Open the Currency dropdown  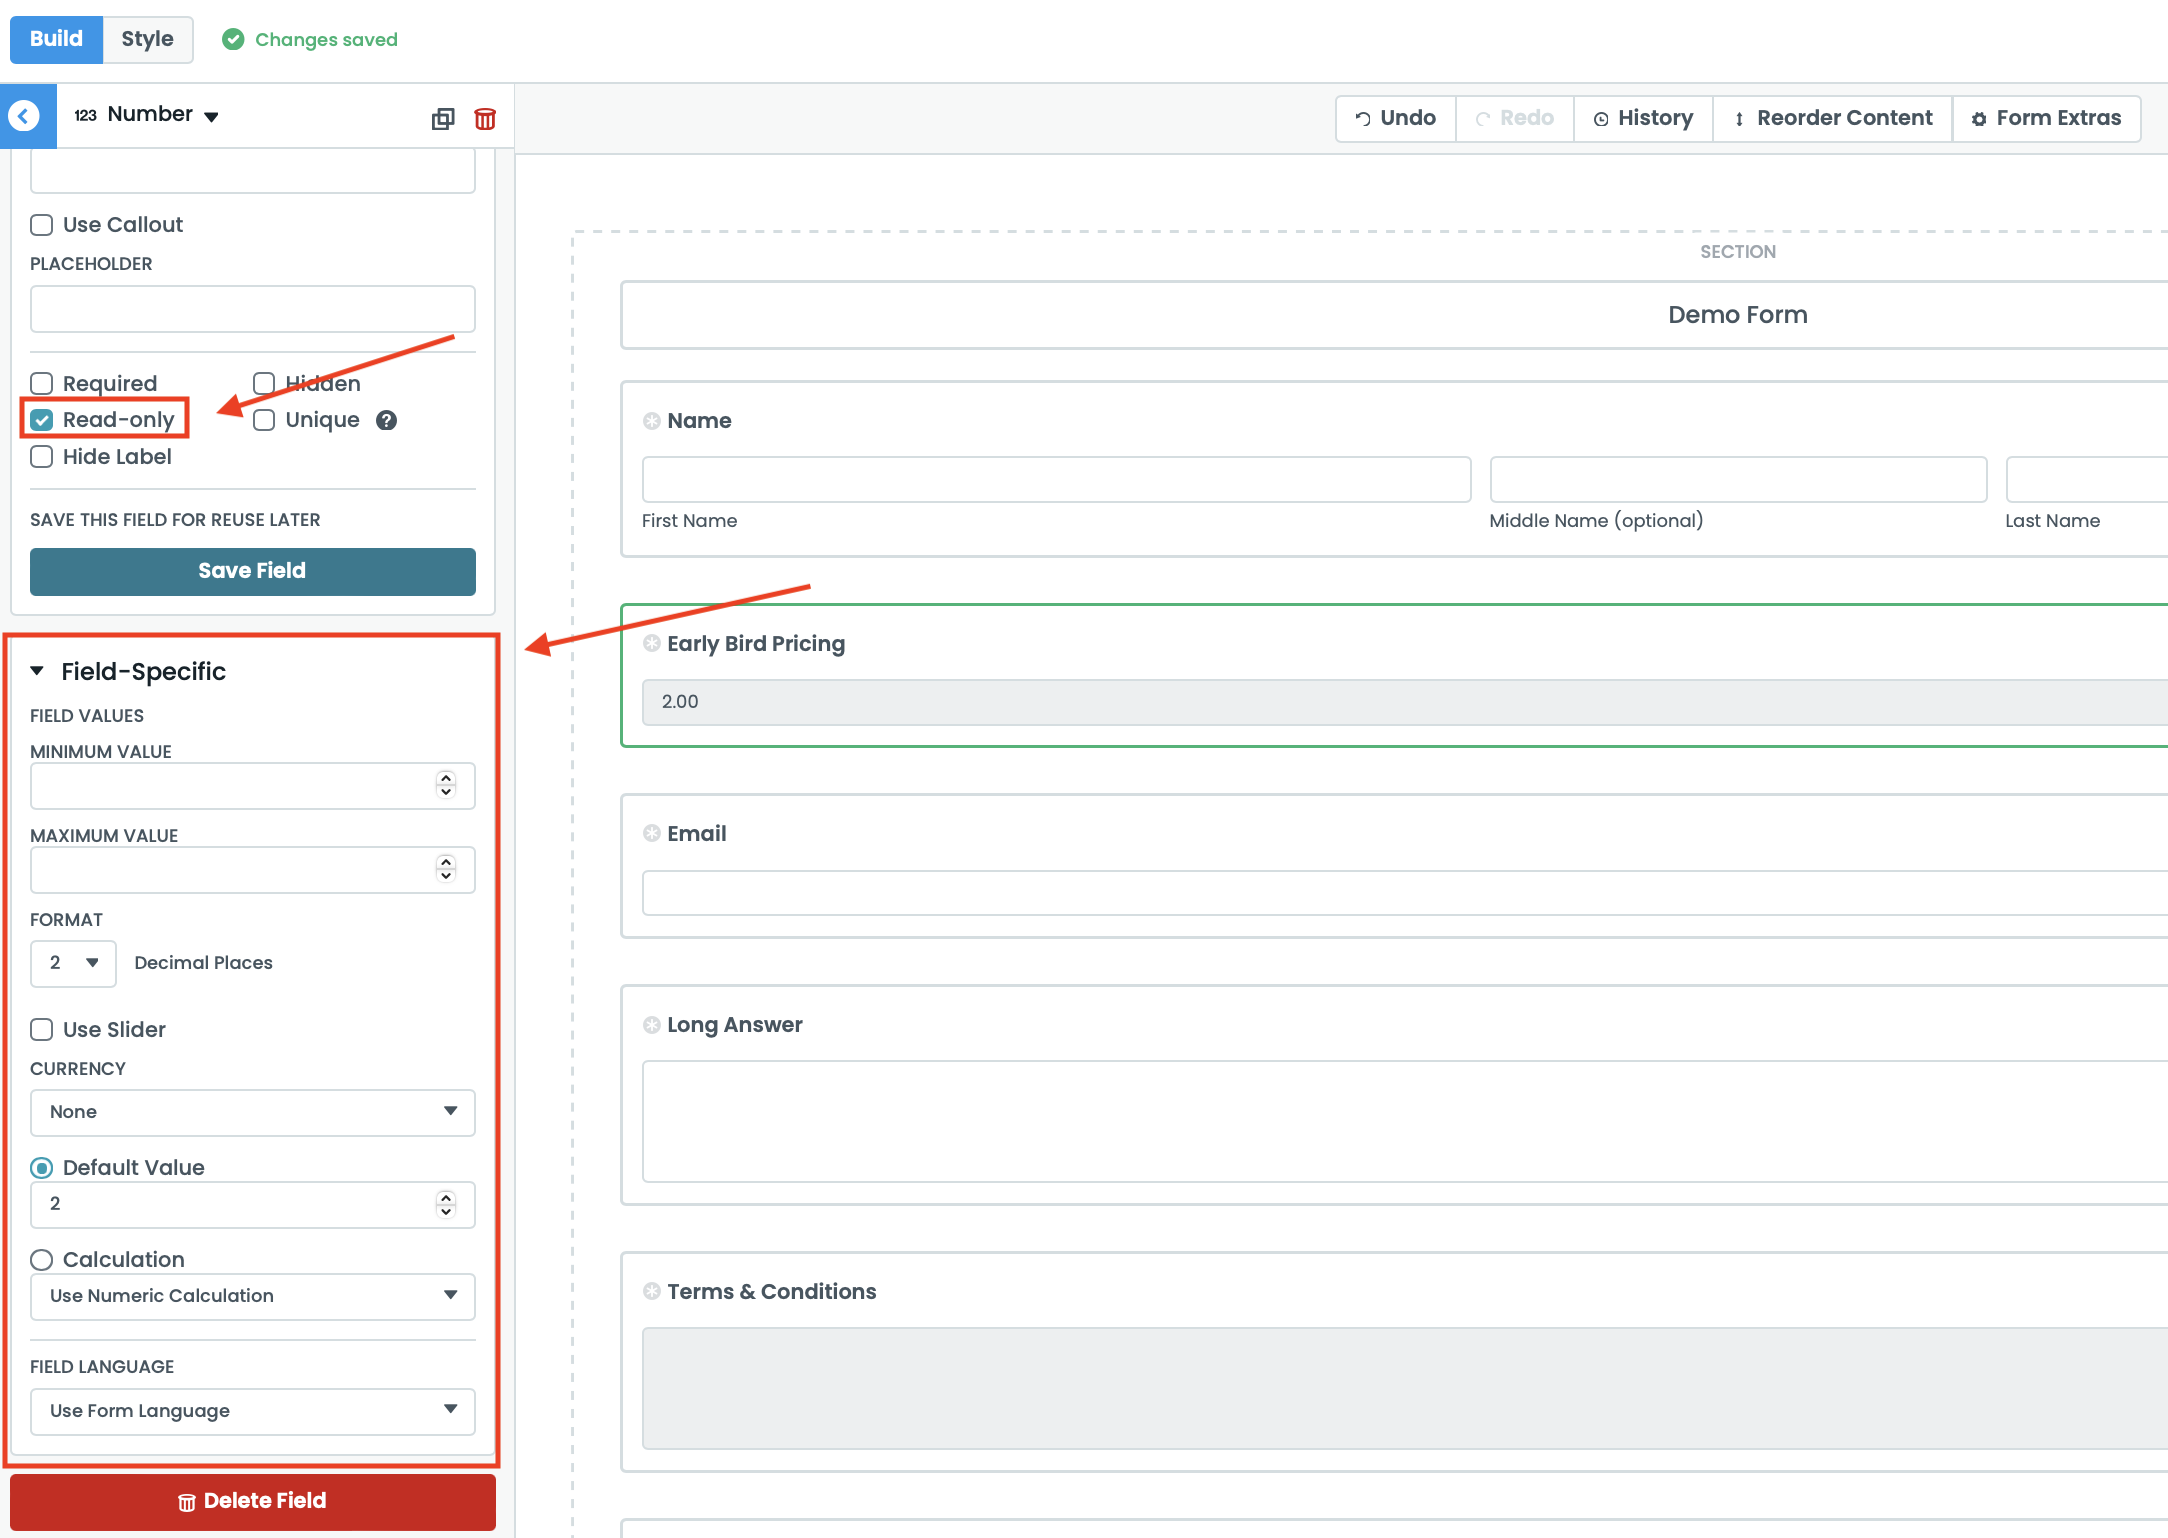point(252,1112)
